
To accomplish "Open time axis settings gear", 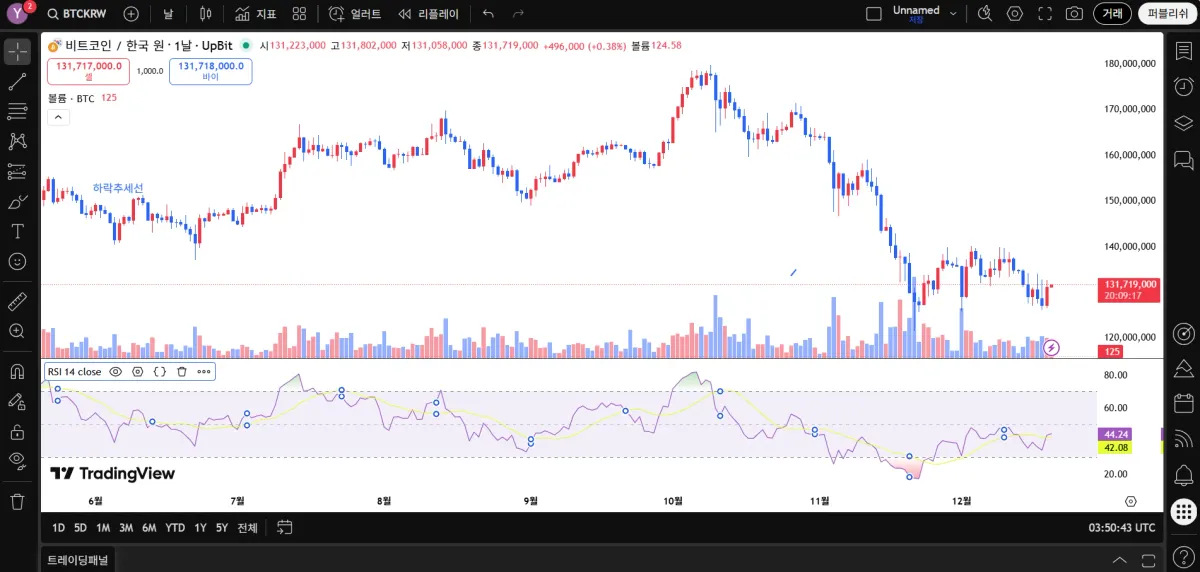I will click(1131, 500).
